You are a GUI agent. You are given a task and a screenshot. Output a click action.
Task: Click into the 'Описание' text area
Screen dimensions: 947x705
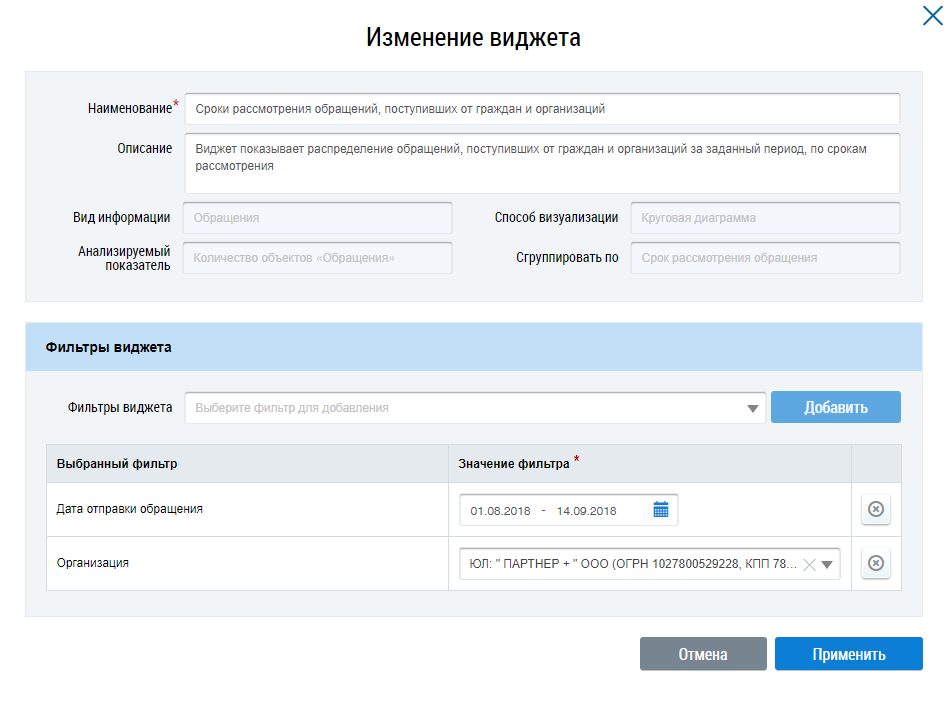pyautogui.click(x=541, y=163)
